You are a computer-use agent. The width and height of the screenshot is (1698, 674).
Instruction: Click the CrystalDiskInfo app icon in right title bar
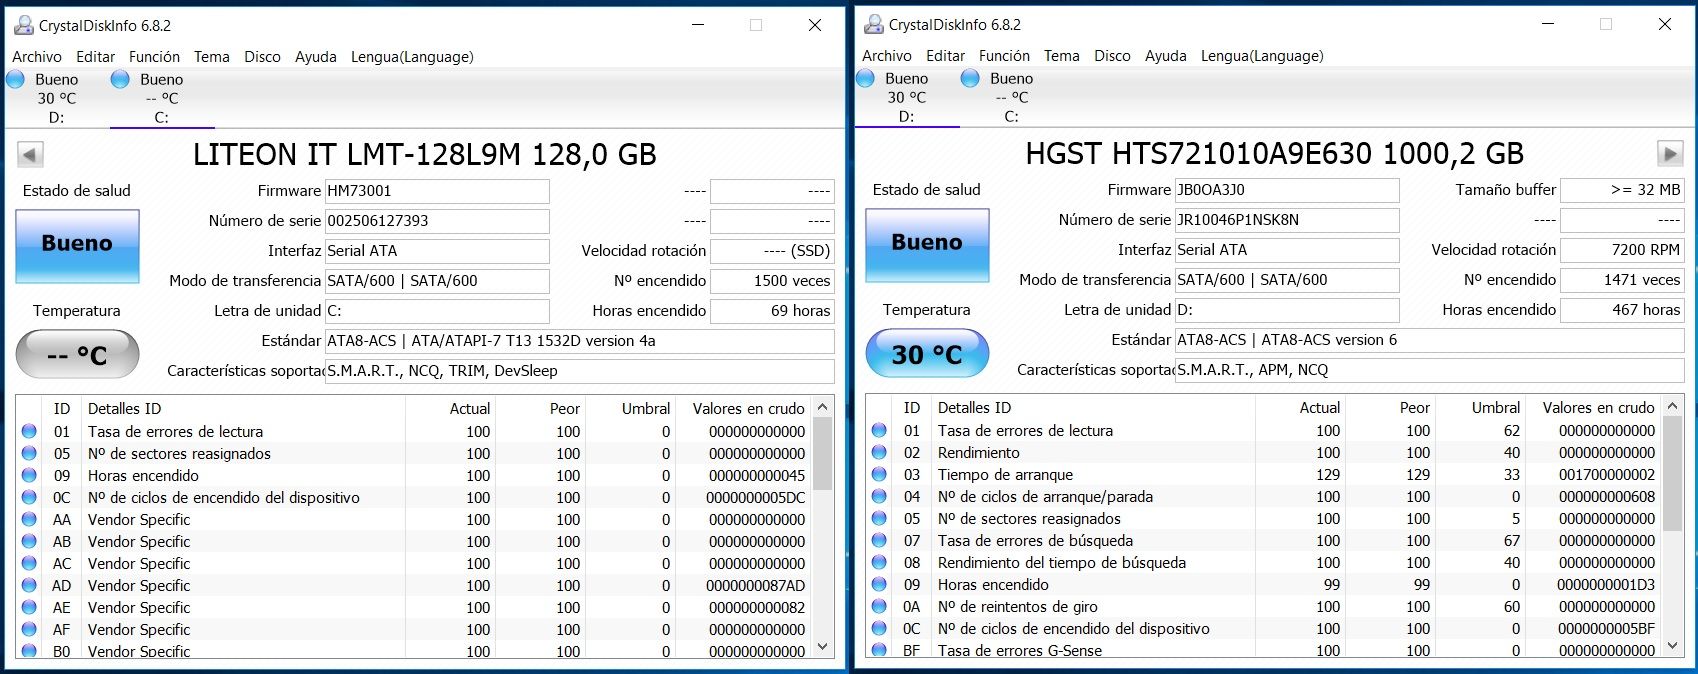(x=873, y=24)
